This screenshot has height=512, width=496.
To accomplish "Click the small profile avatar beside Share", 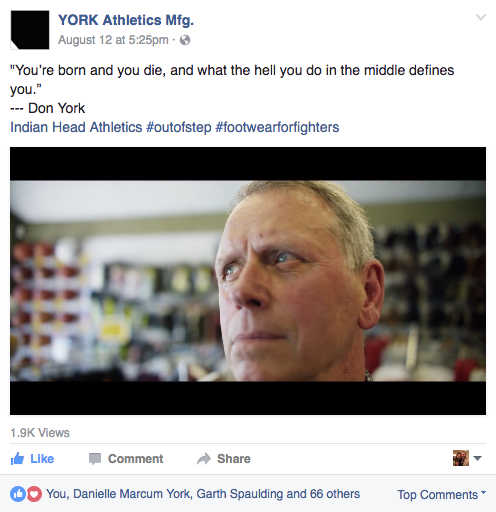I will click(461, 458).
